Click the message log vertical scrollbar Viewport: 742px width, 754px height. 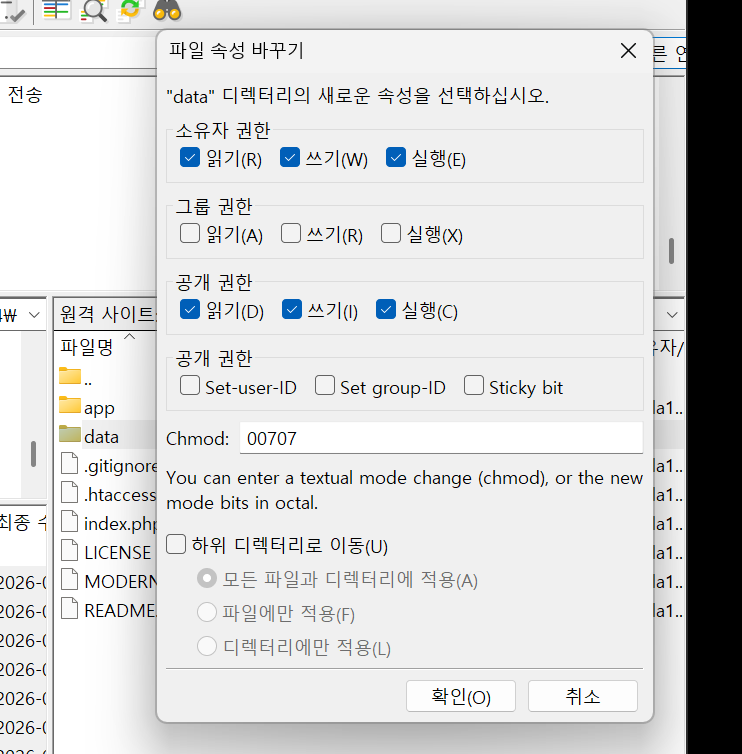(x=671, y=251)
